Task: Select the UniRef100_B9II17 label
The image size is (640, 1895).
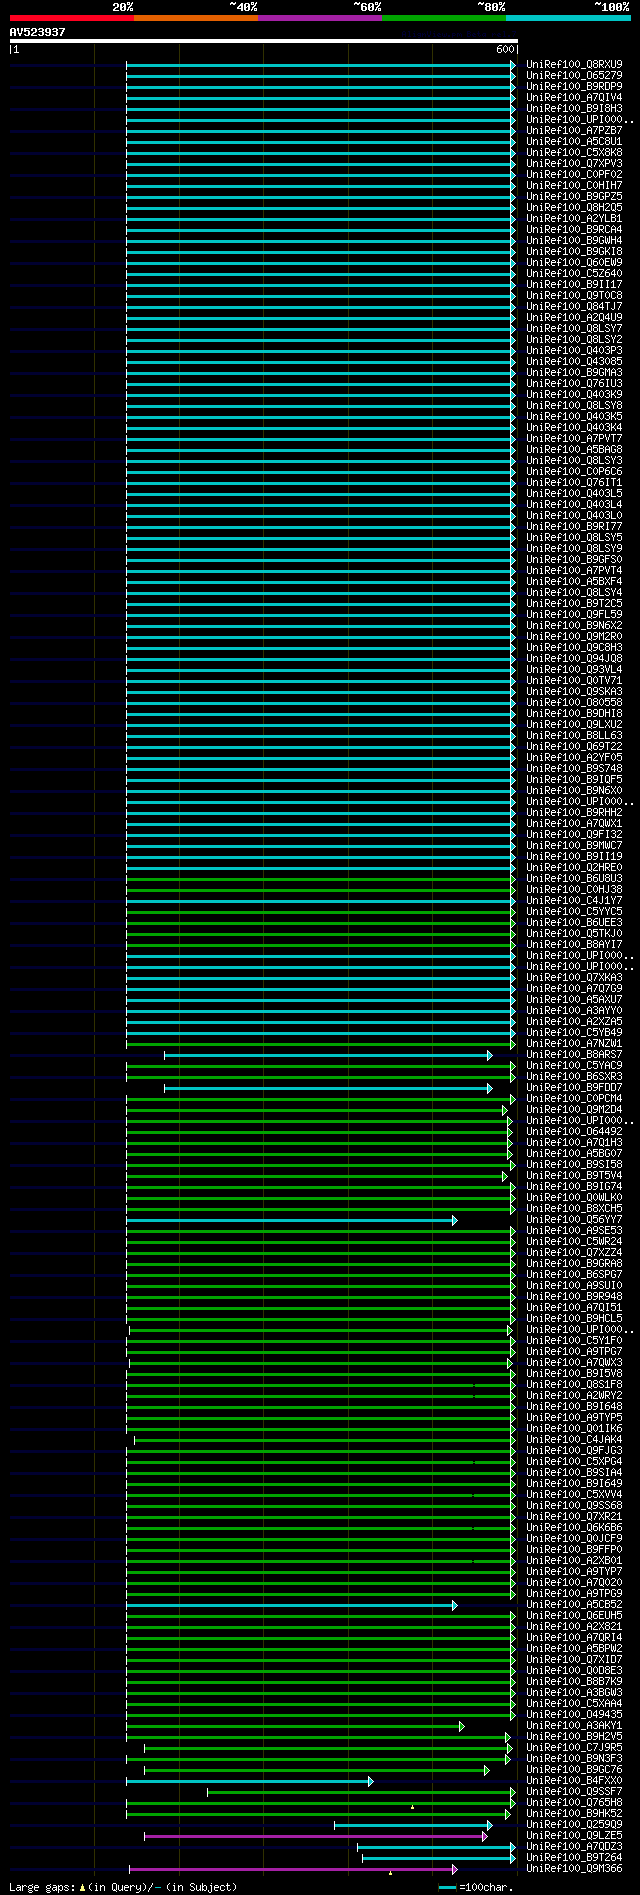Action: coord(574,284)
